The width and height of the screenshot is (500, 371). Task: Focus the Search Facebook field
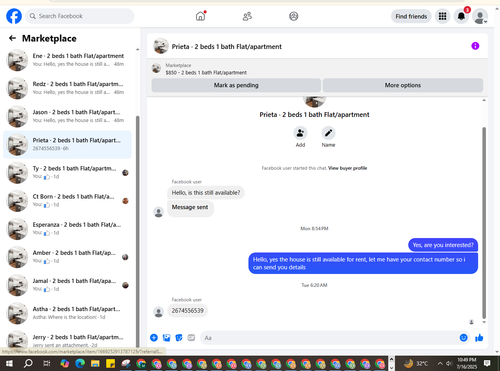tap(80, 16)
